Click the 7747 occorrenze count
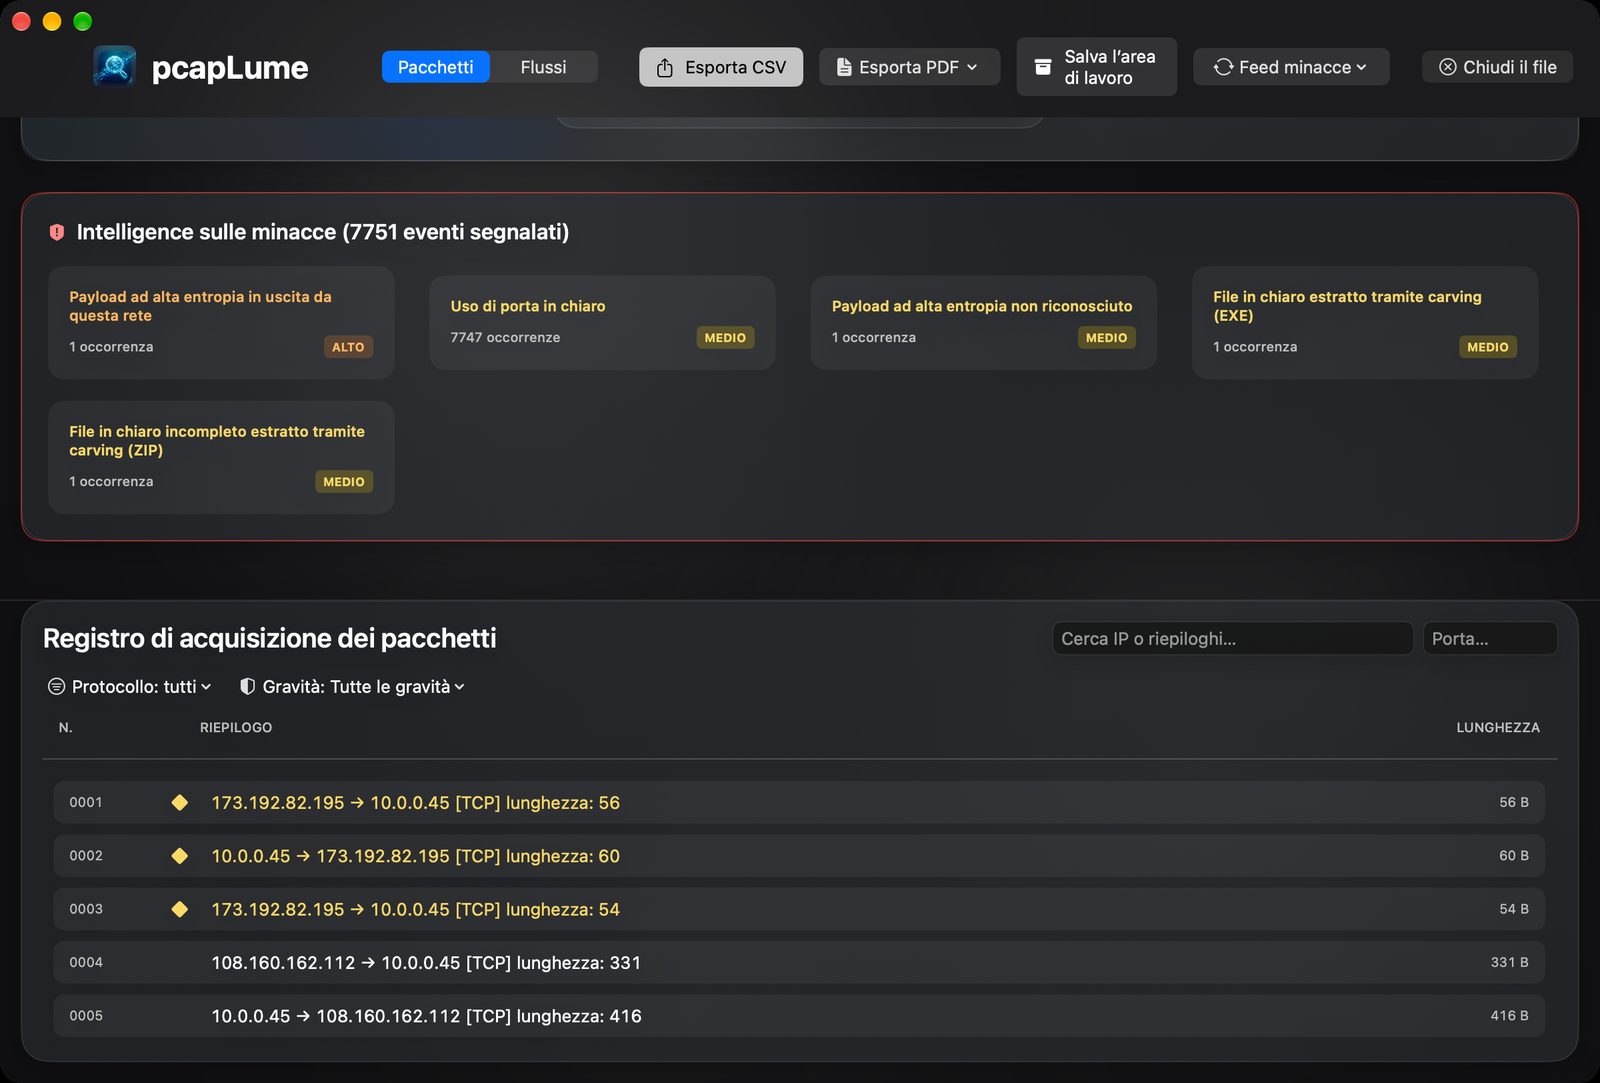This screenshot has width=1600, height=1083. coord(505,338)
